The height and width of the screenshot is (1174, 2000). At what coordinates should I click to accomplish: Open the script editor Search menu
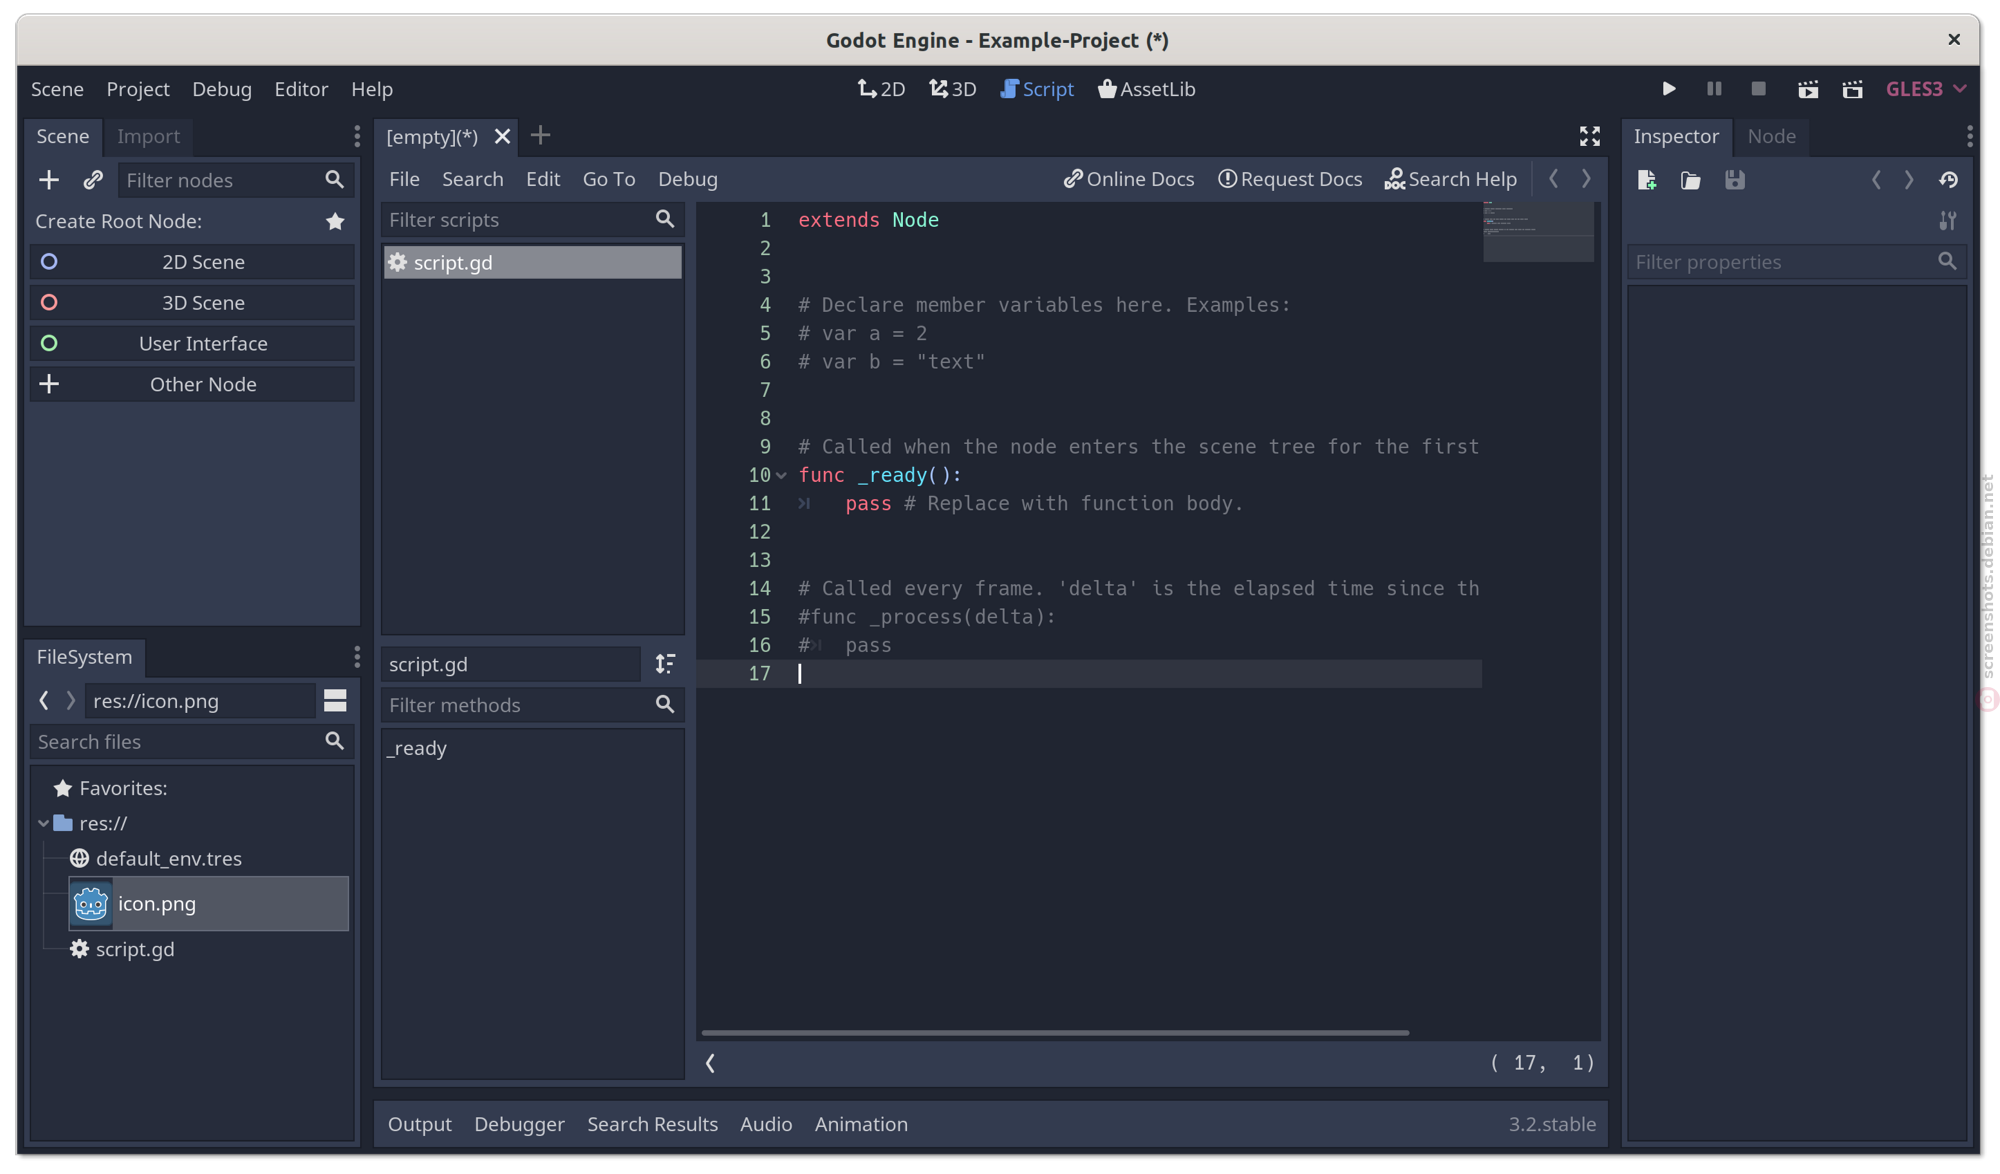coord(472,179)
